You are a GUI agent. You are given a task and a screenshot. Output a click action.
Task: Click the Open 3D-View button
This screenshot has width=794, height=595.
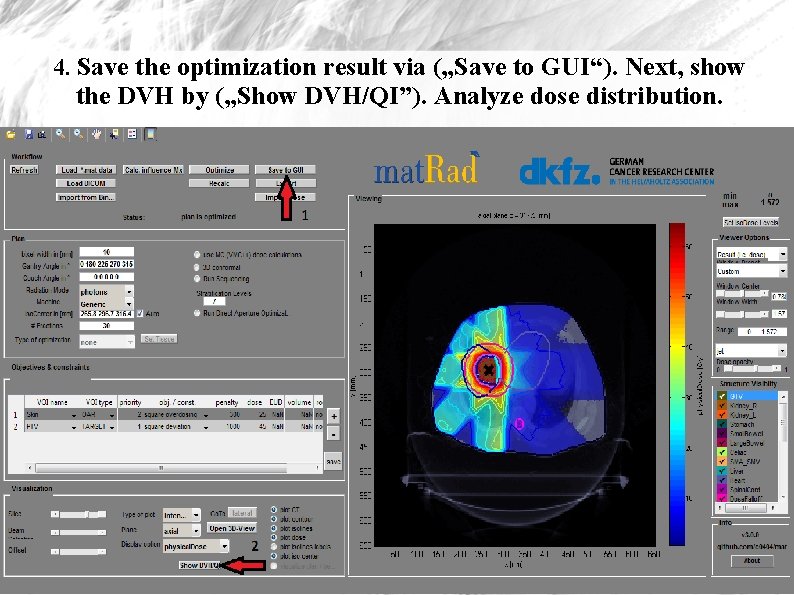[232, 529]
